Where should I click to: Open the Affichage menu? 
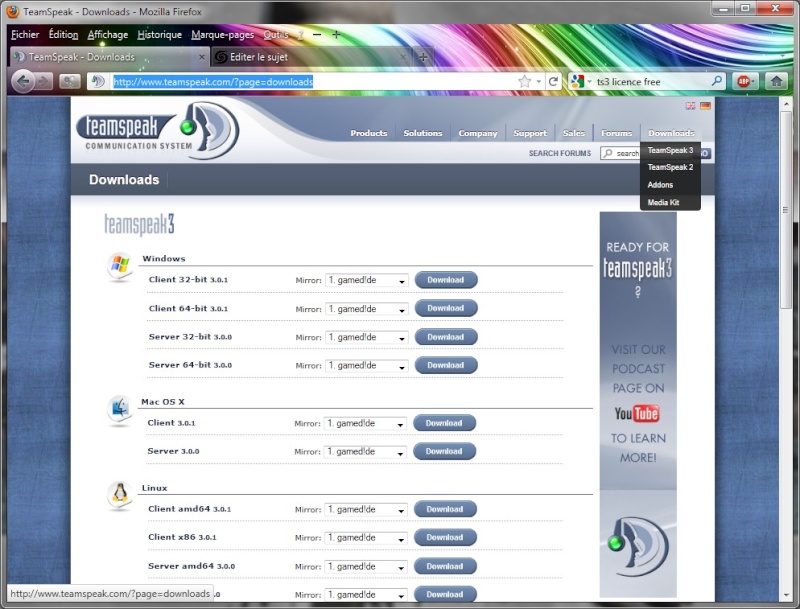click(108, 34)
